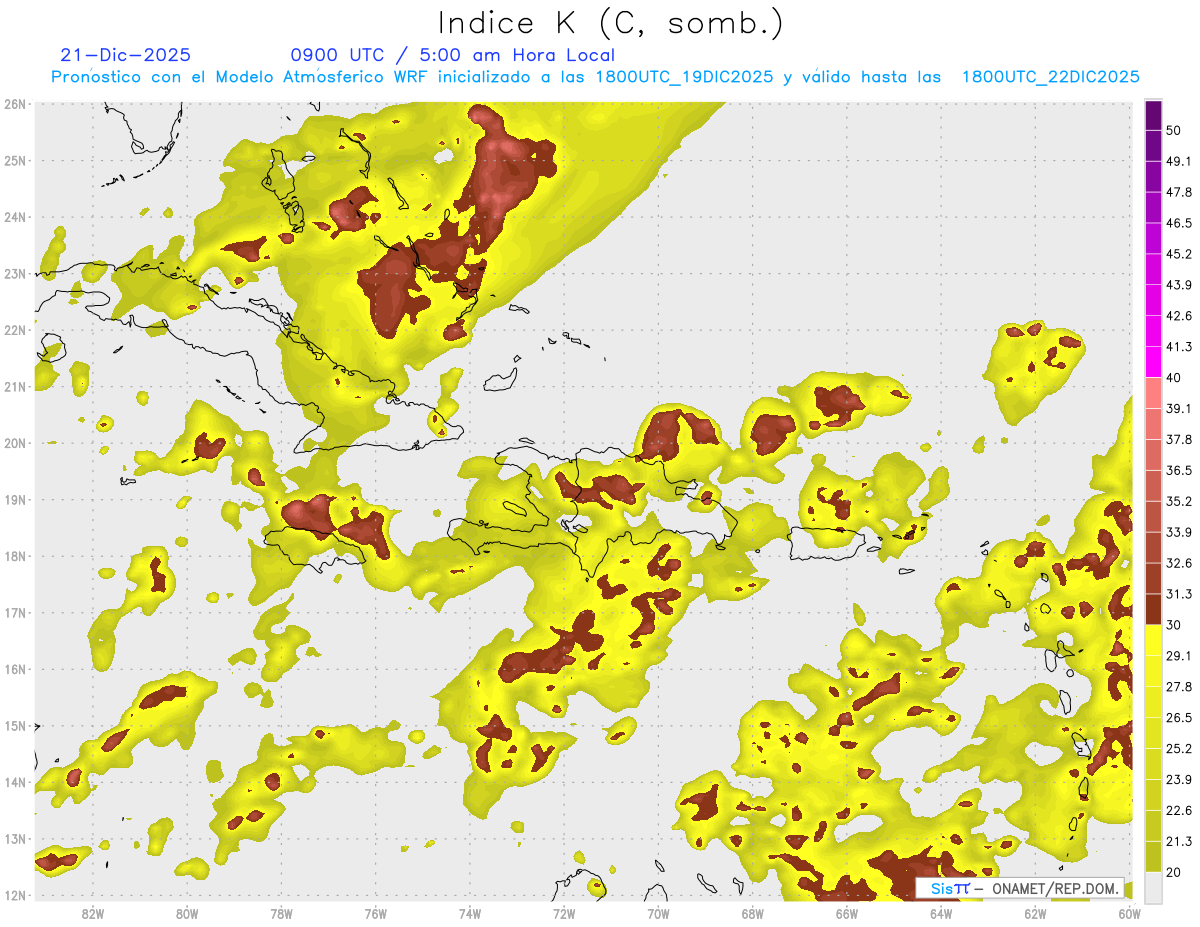The height and width of the screenshot is (927, 1200).
Task: Click colorbar value label "36.5"
Action: click(1179, 470)
